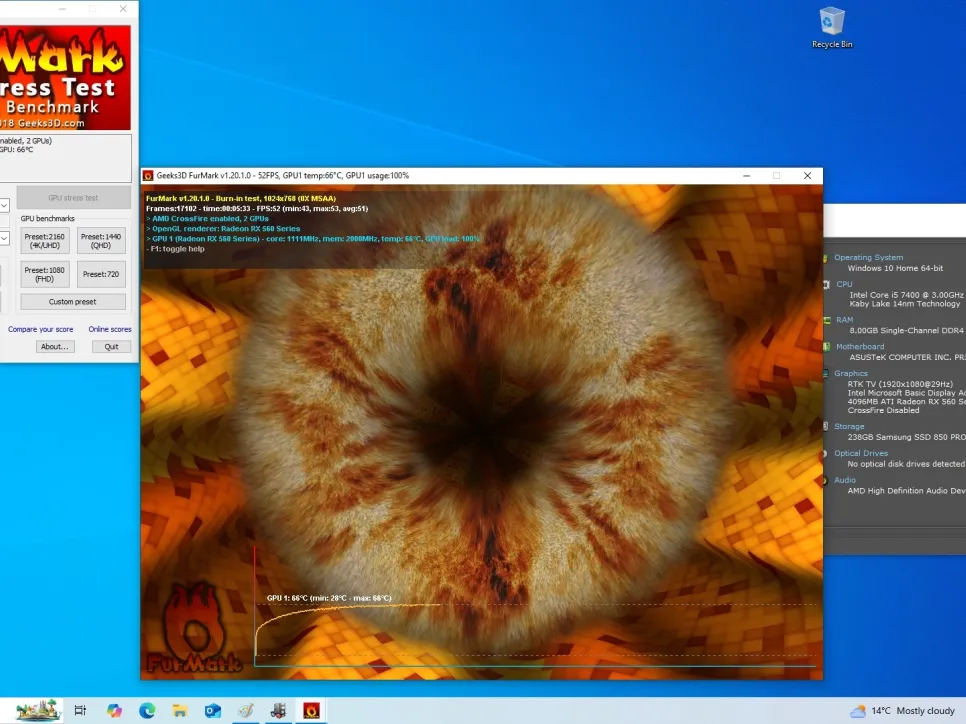
Task: Select the Recycle Bin desktop icon
Action: point(832,28)
